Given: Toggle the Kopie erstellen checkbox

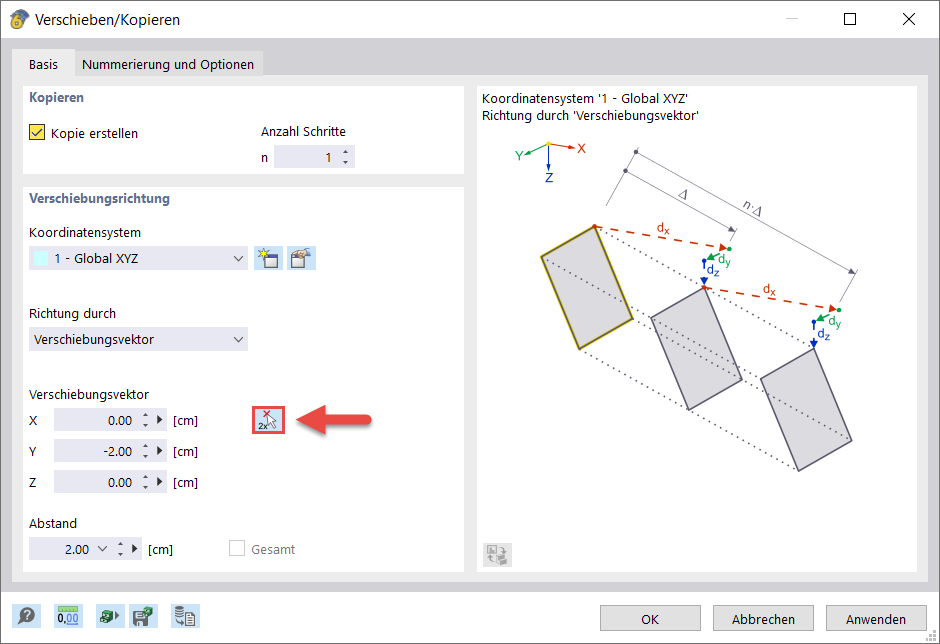Looking at the screenshot, I should [37, 133].
